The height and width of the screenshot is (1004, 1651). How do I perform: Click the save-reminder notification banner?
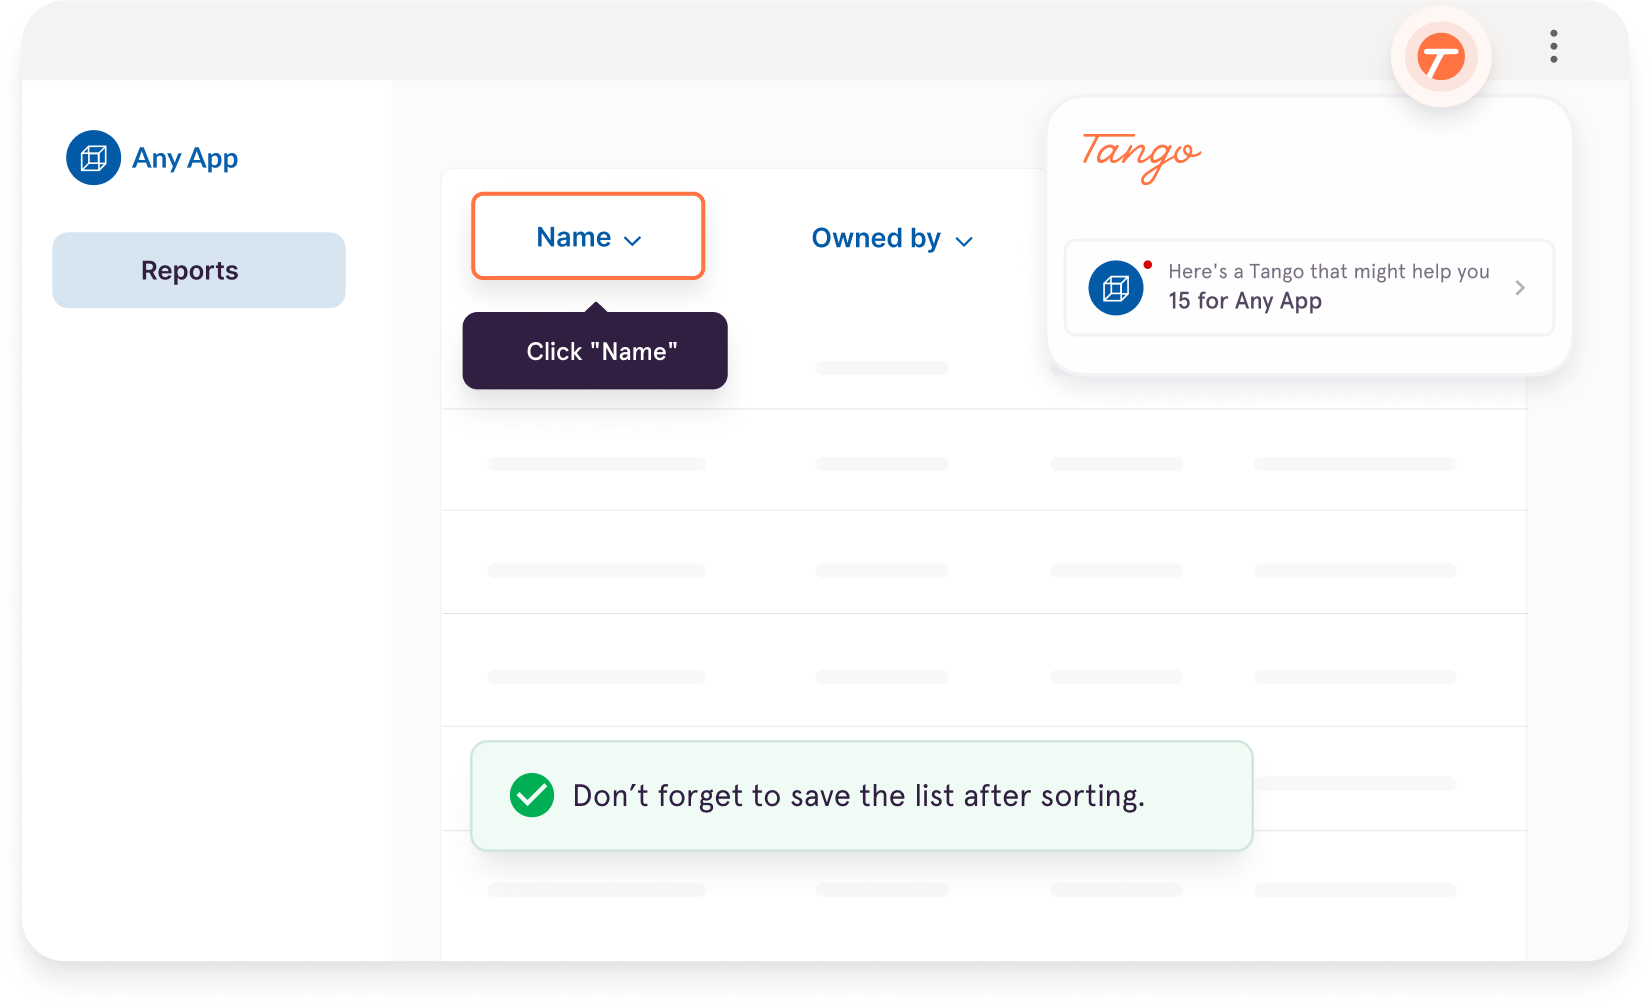point(862,796)
